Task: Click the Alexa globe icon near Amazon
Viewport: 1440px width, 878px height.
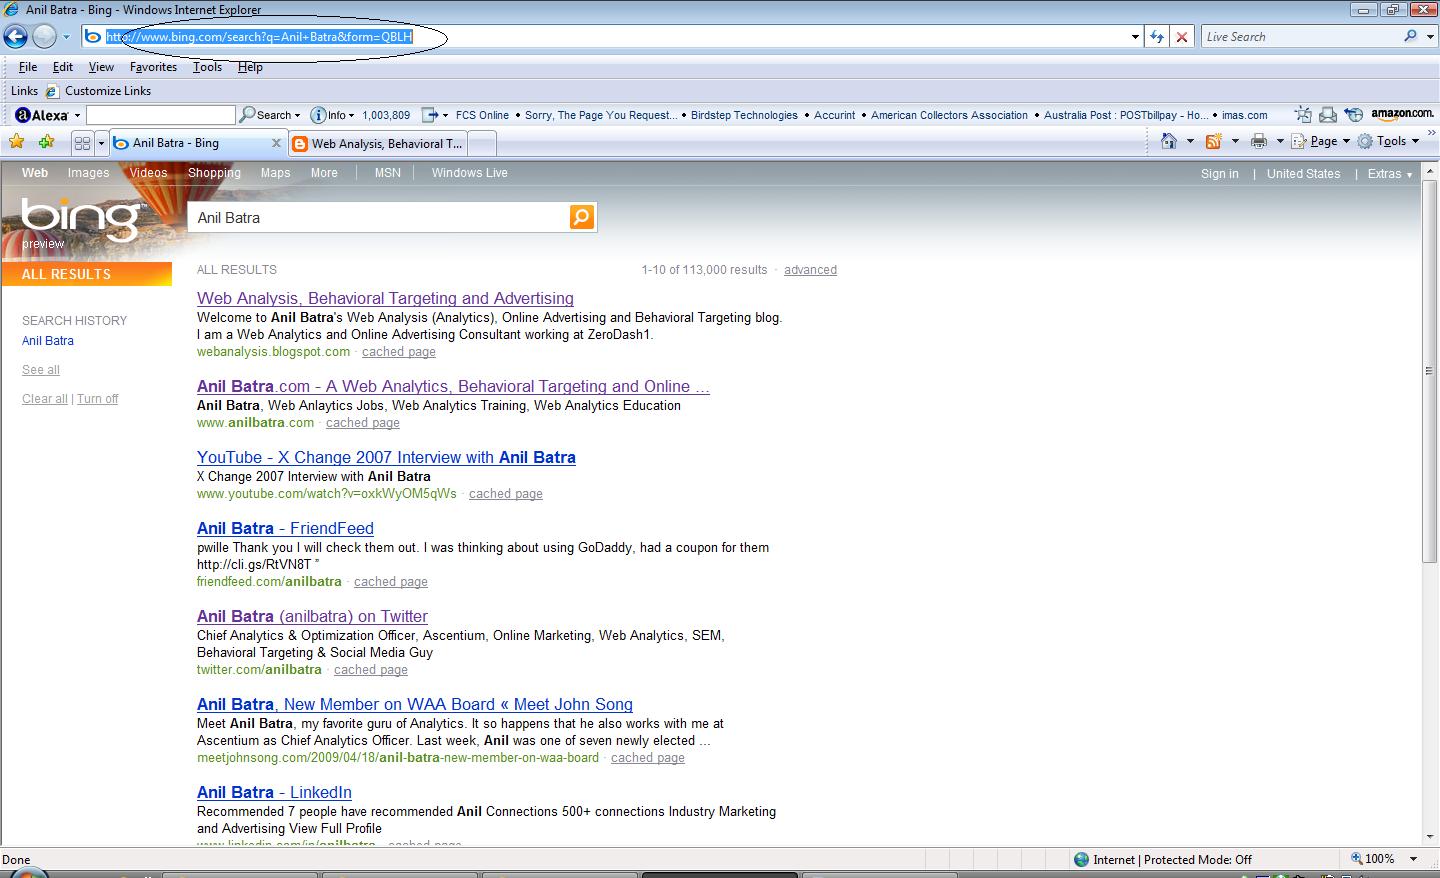Action: click(x=1353, y=115)
